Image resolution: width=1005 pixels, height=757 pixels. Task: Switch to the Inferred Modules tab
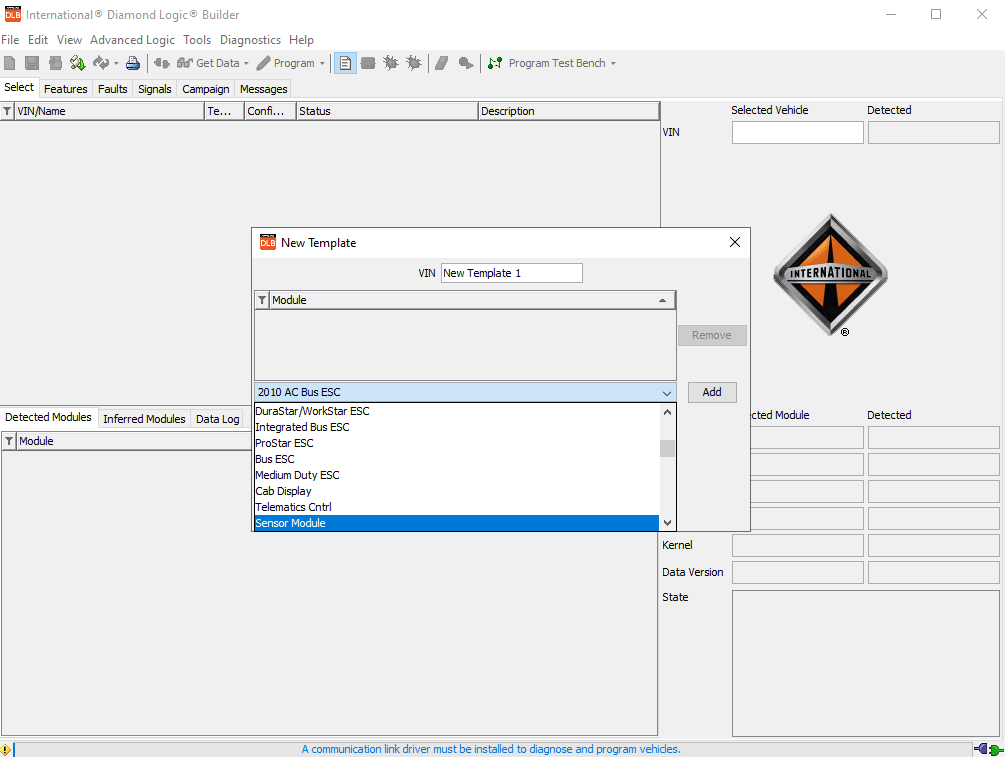click(x=144, y=419)
